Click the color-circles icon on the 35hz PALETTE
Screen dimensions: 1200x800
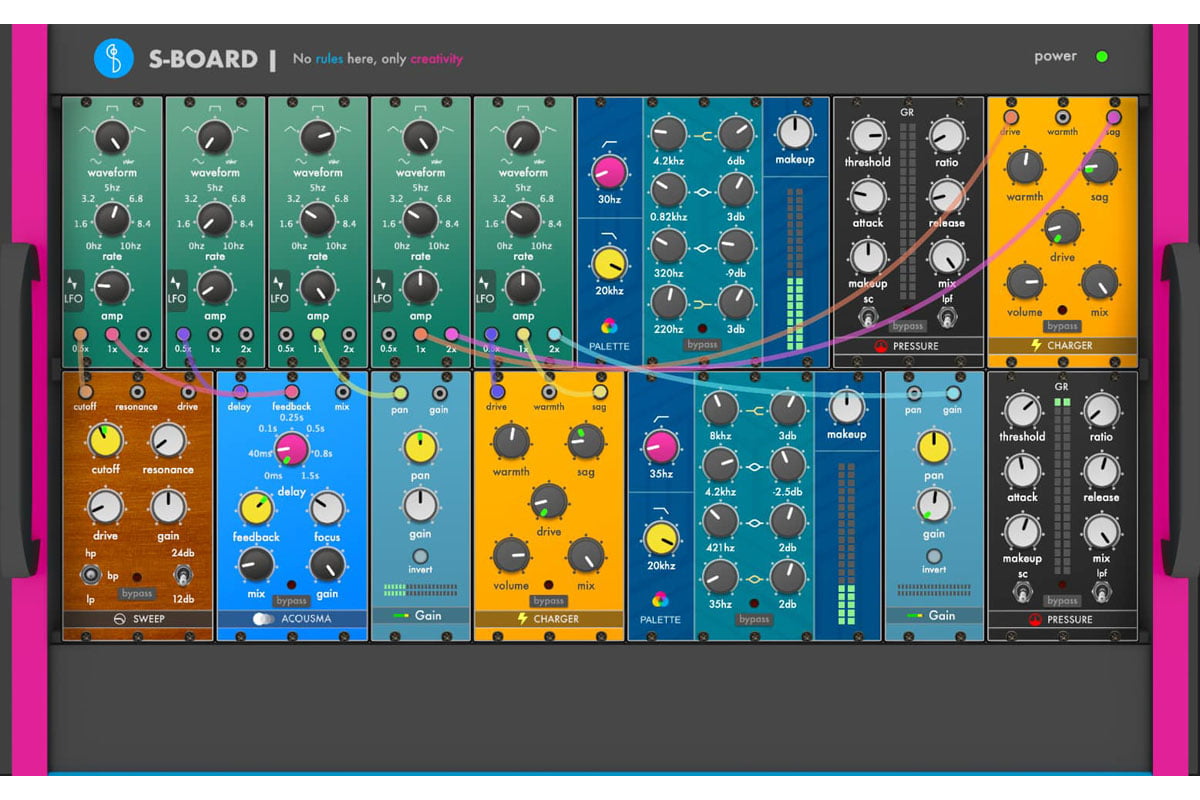(x=659, y=600)
